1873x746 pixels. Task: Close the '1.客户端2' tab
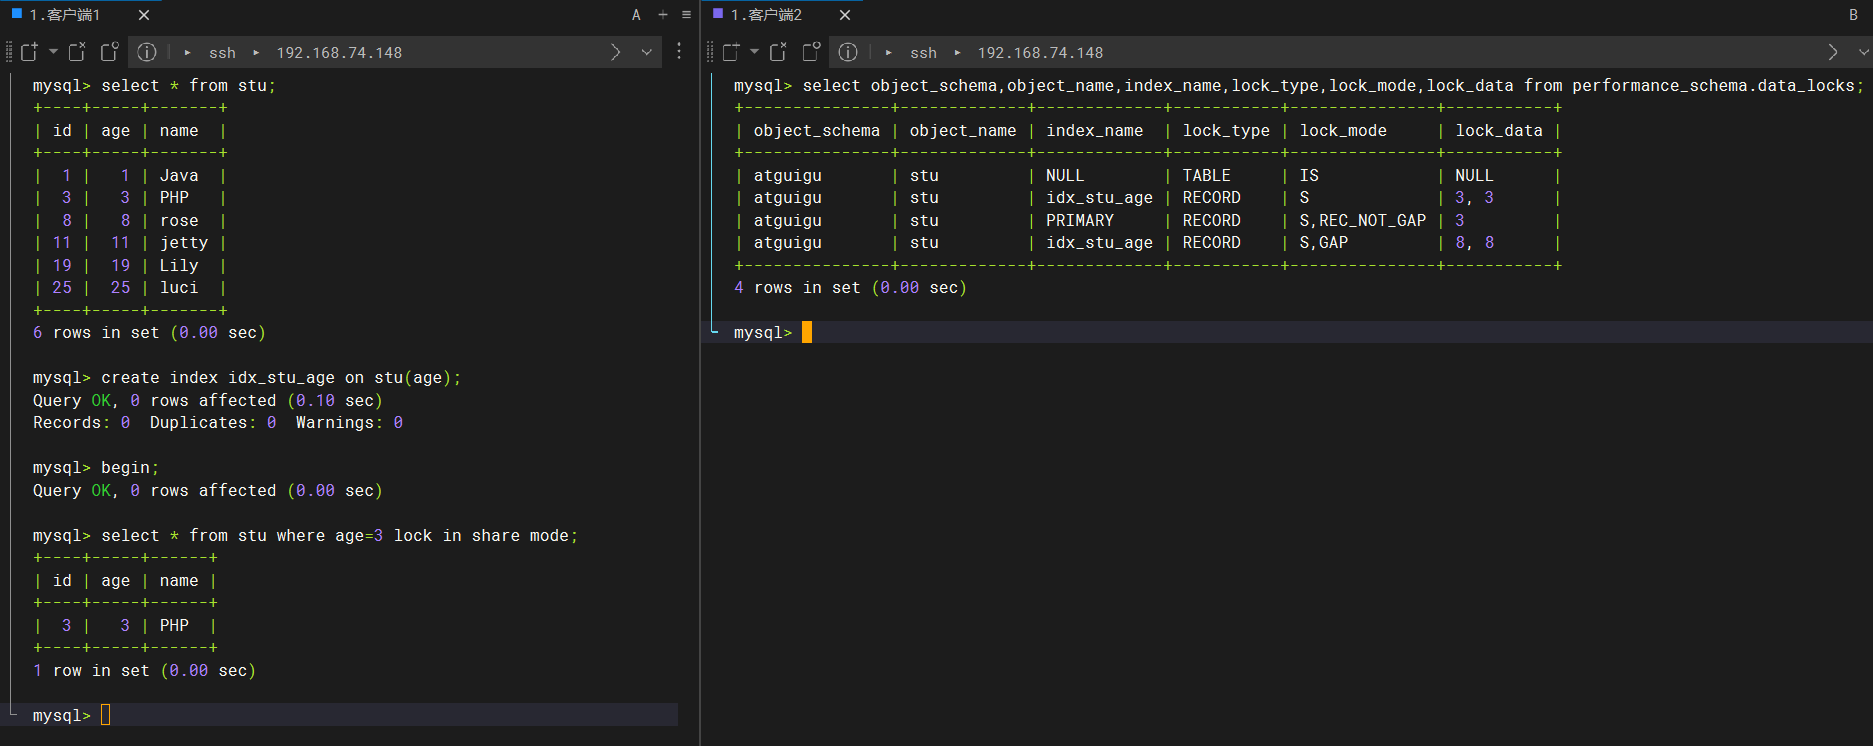point(845,15)
